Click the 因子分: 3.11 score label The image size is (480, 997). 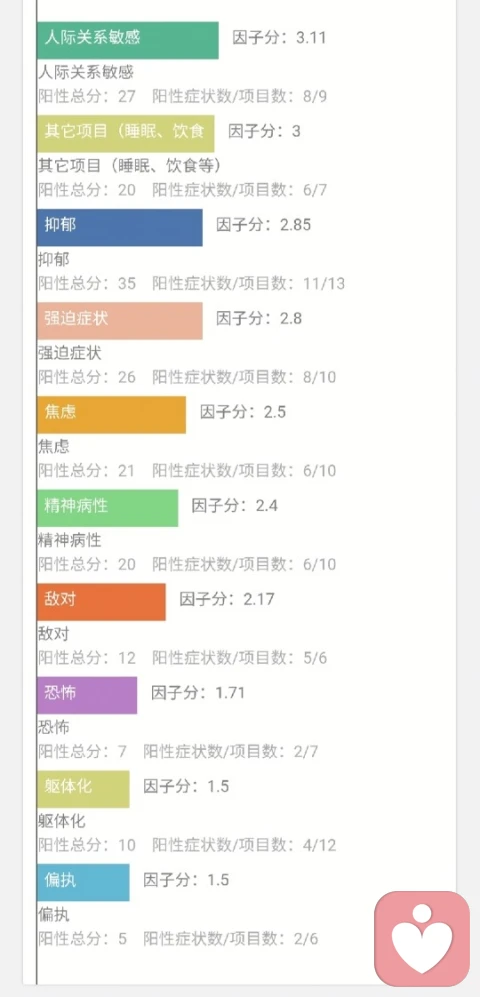tap(280, 38)
